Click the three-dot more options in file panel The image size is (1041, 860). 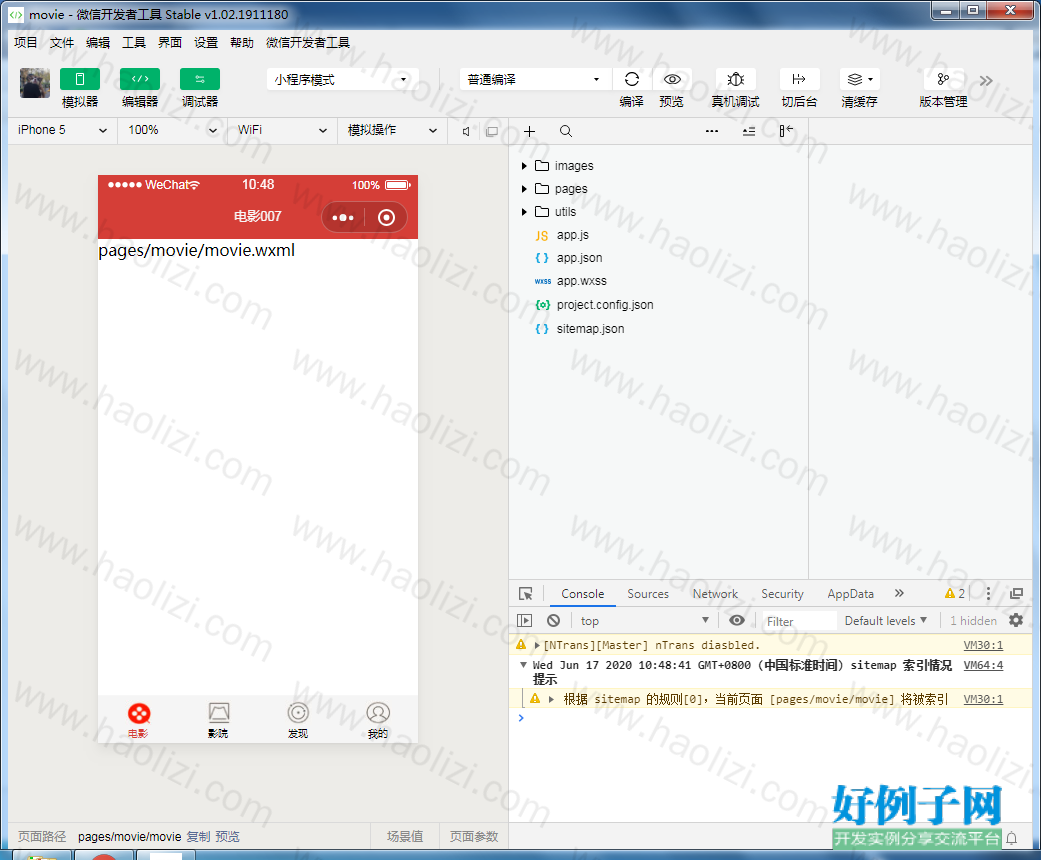[712, 131]
